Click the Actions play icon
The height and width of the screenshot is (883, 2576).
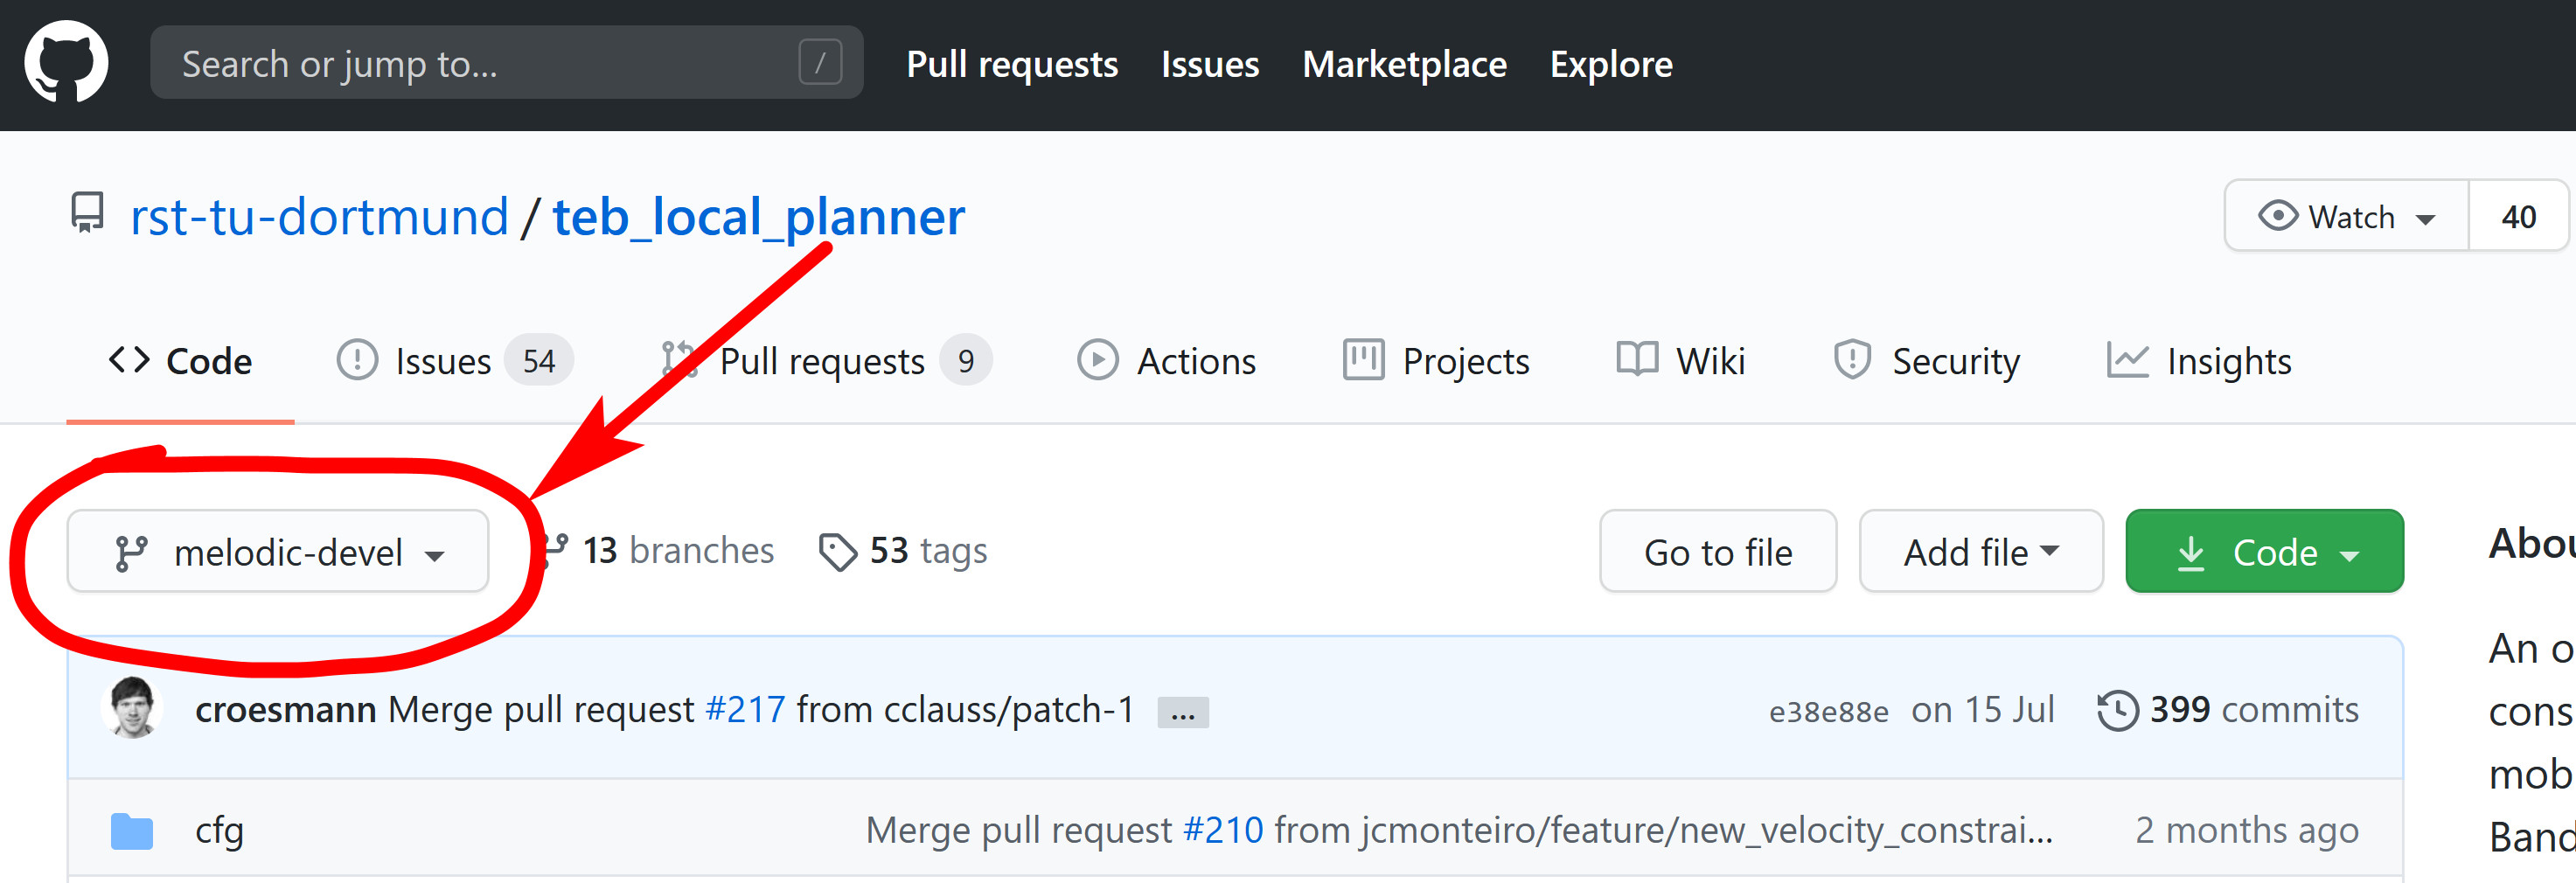click(1097, 360)
